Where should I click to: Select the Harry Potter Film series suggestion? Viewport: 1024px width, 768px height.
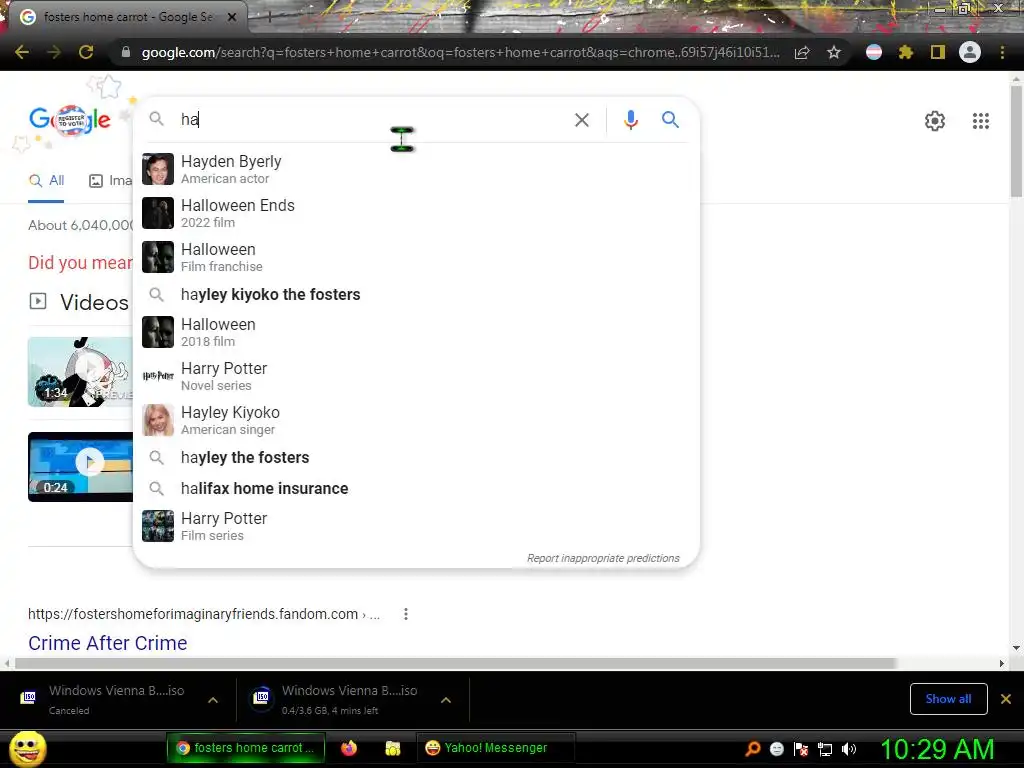tap(416, 526)
